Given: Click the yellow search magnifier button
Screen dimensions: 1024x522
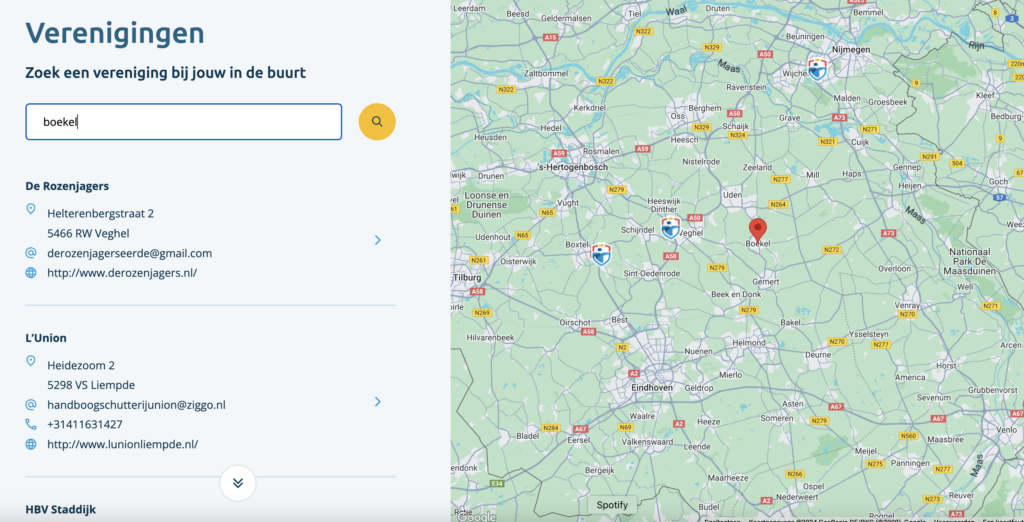Looking at the screenshot, I should (377, 122).
